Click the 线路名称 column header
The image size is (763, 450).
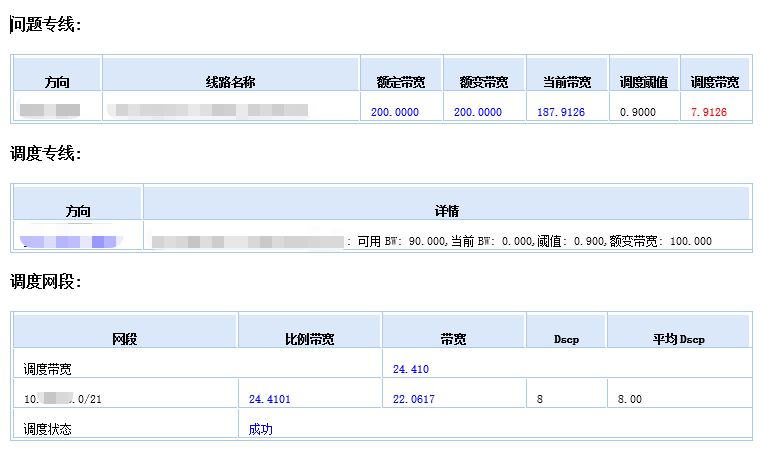tap(230, 82)
